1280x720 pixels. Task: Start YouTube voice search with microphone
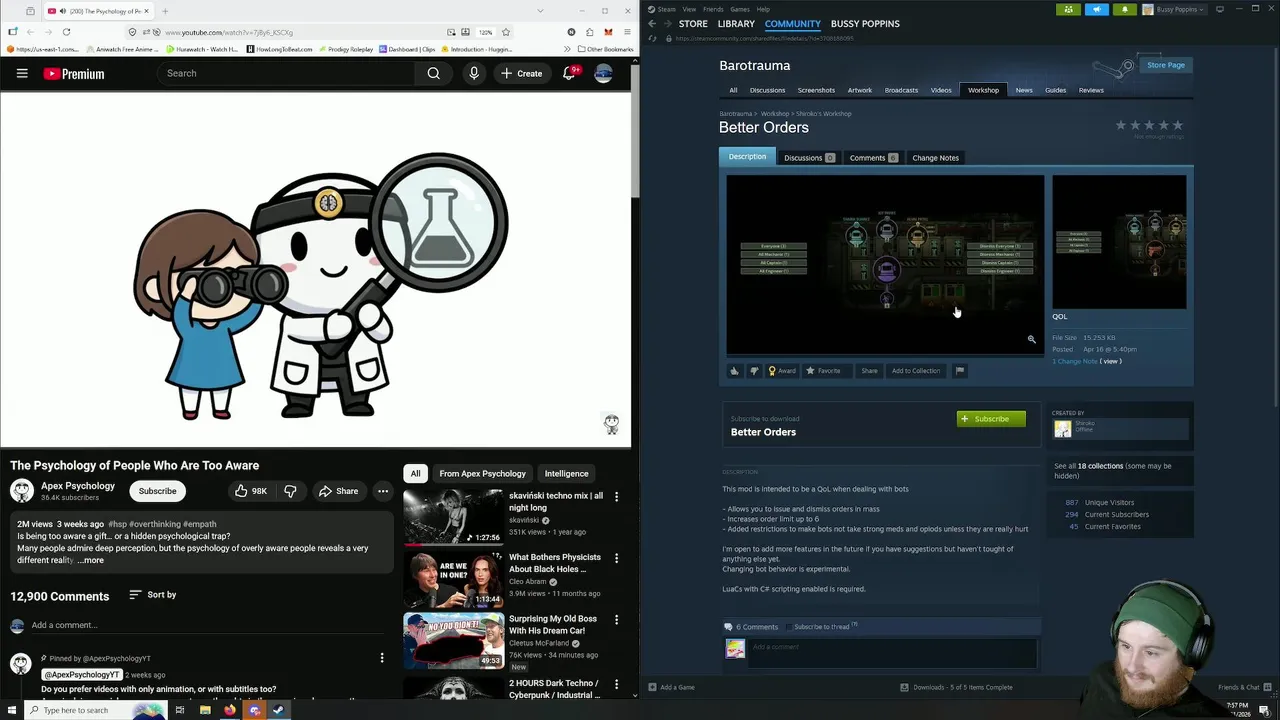474,73
